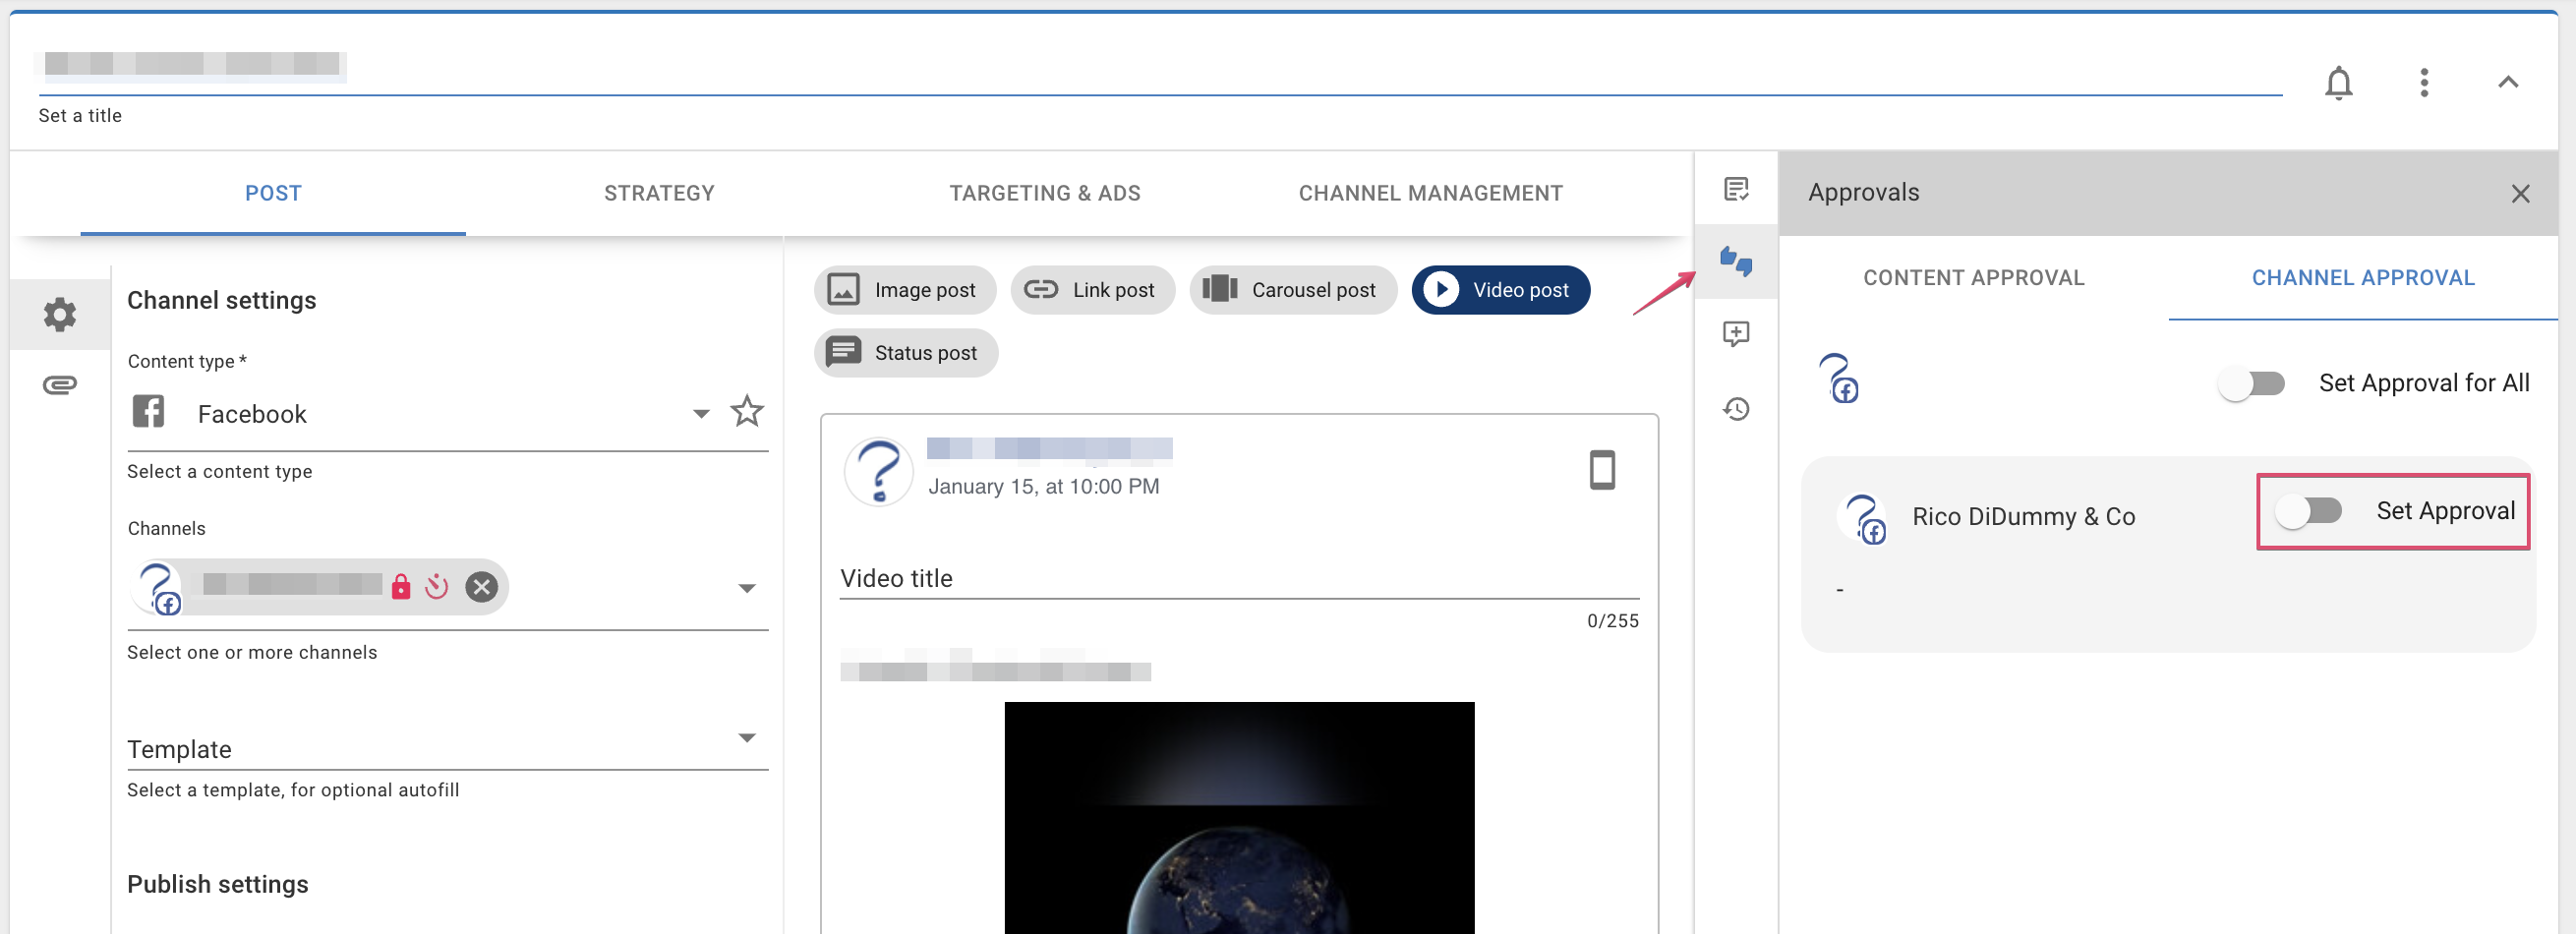
Task: Expand the Content type dropdown arrow
Action: (x=701, y=413)
